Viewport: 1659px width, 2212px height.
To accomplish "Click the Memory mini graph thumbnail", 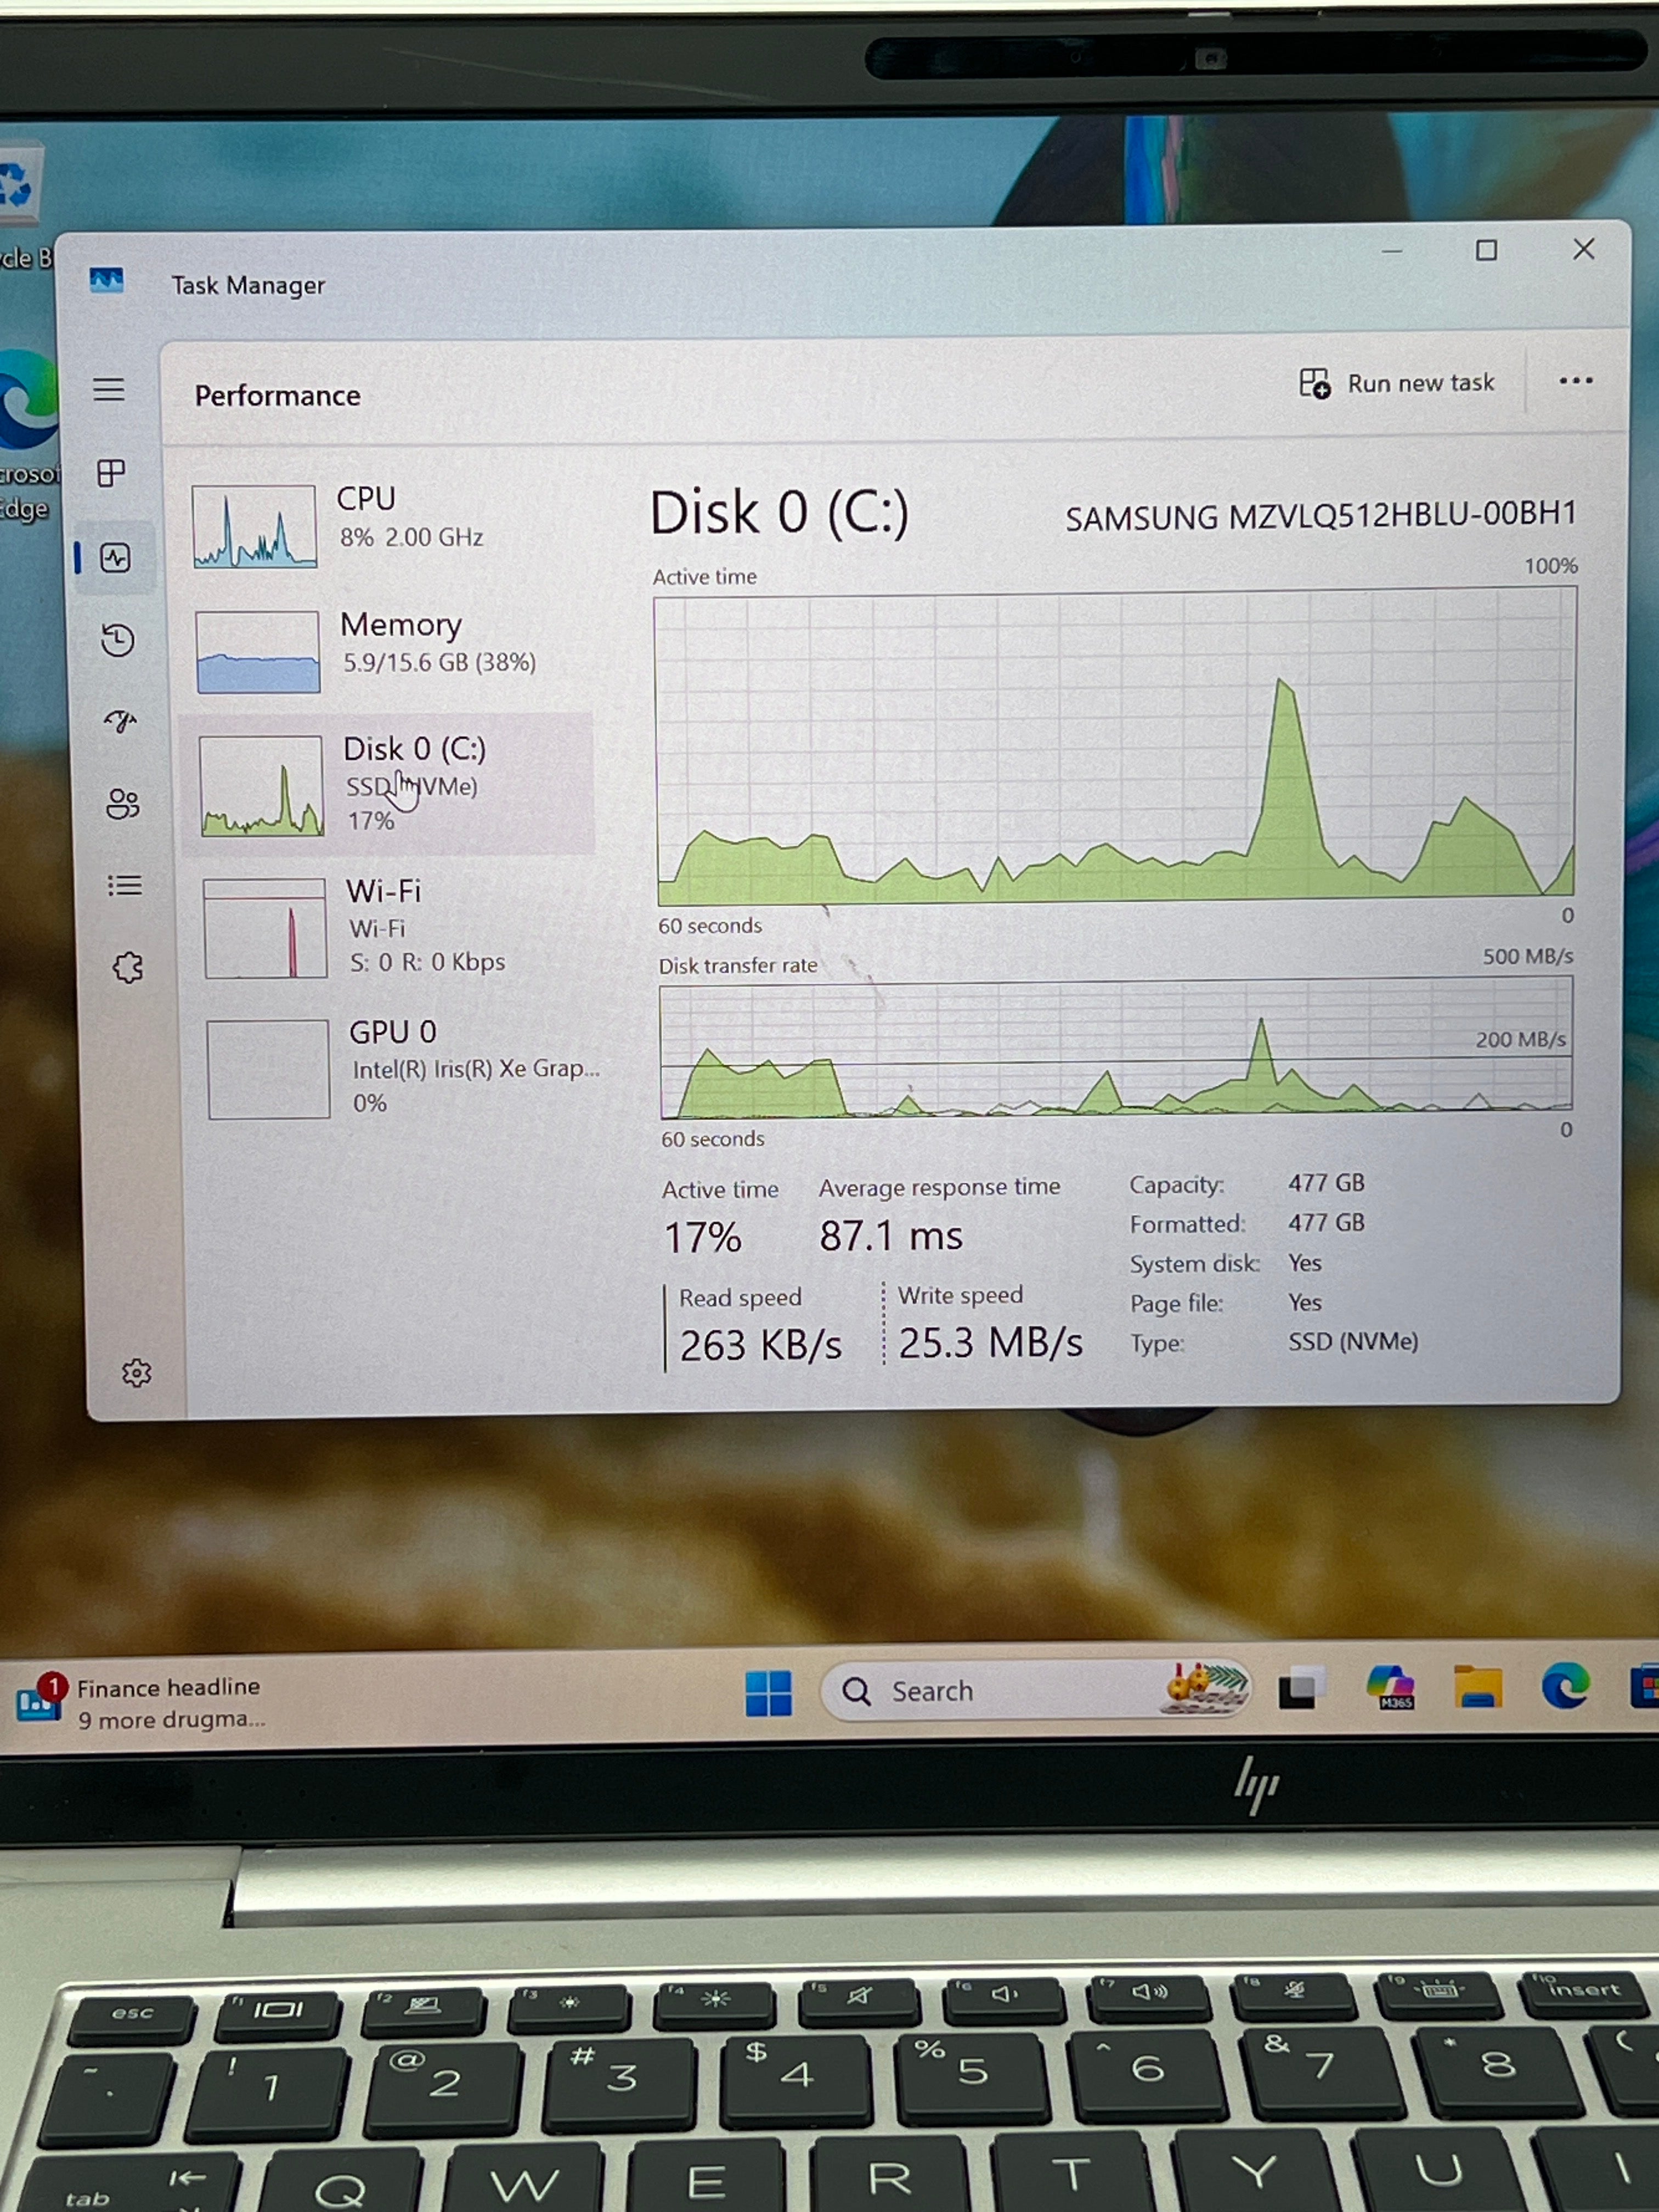I will click(x=257, y=651).
